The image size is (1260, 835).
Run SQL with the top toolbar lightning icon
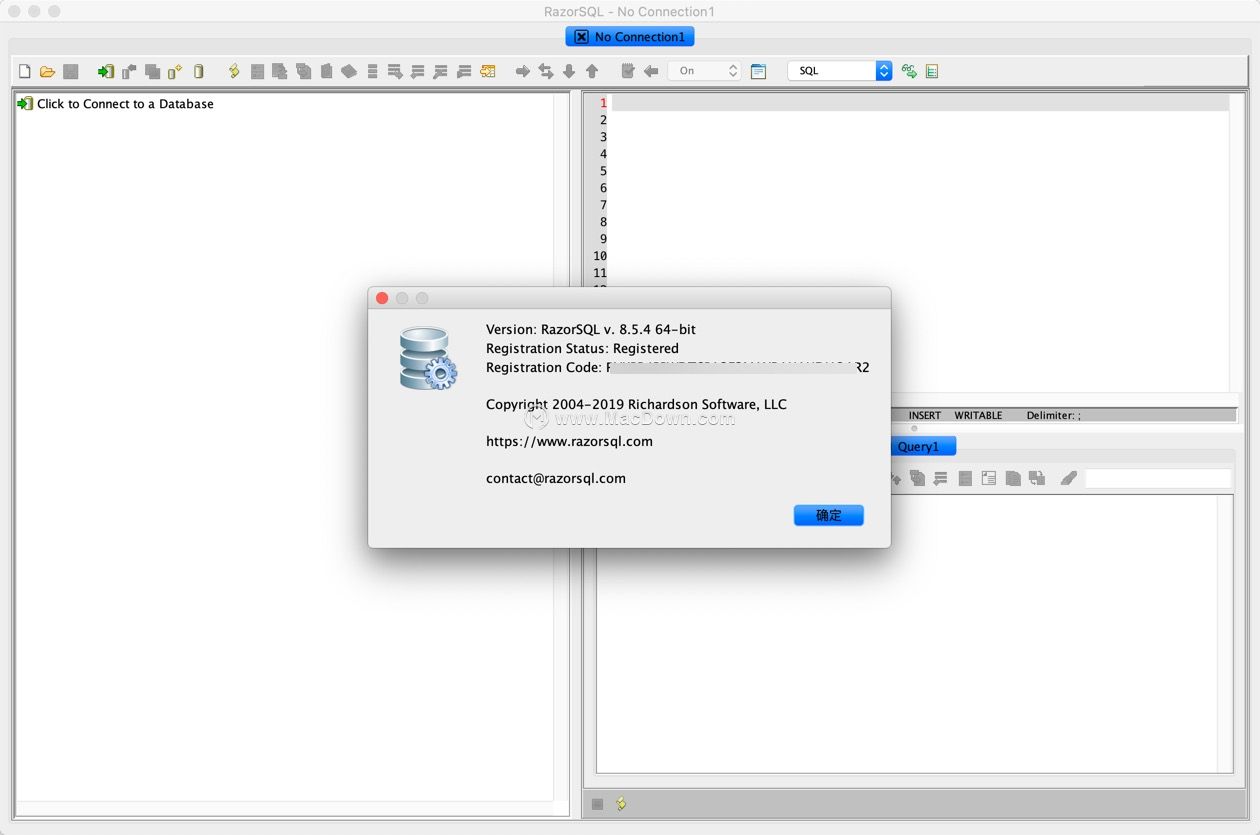coord(234,71)
